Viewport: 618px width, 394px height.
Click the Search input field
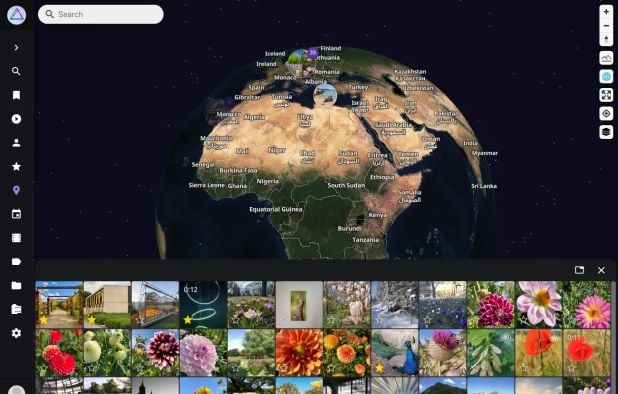tap(101, 14)
